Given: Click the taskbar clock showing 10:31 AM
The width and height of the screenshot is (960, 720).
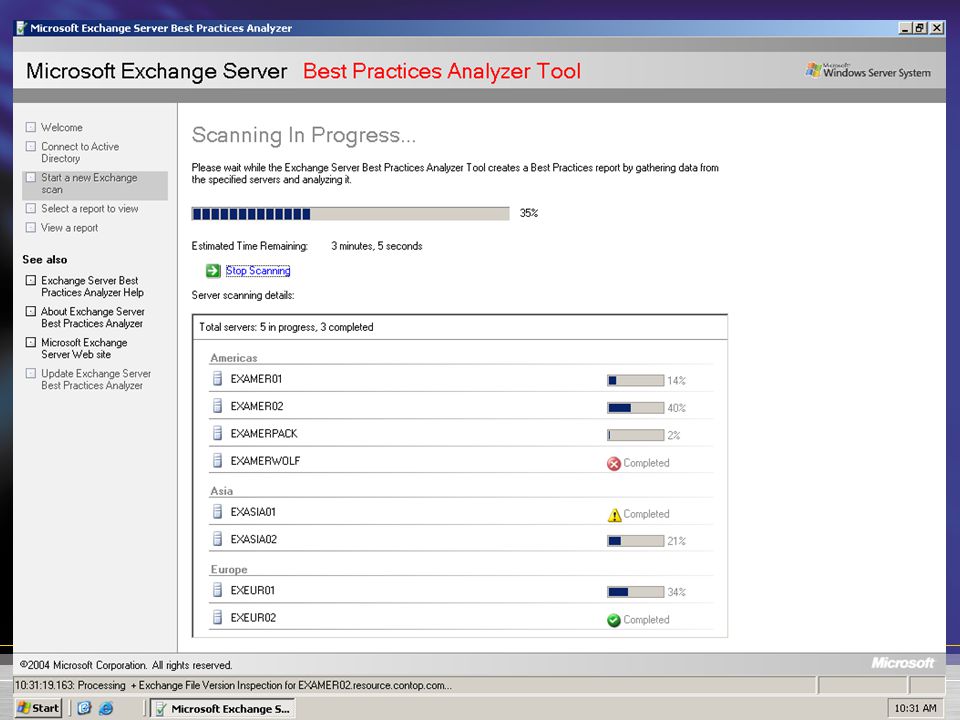Looking at the screenshot, I should click(915, 708).
